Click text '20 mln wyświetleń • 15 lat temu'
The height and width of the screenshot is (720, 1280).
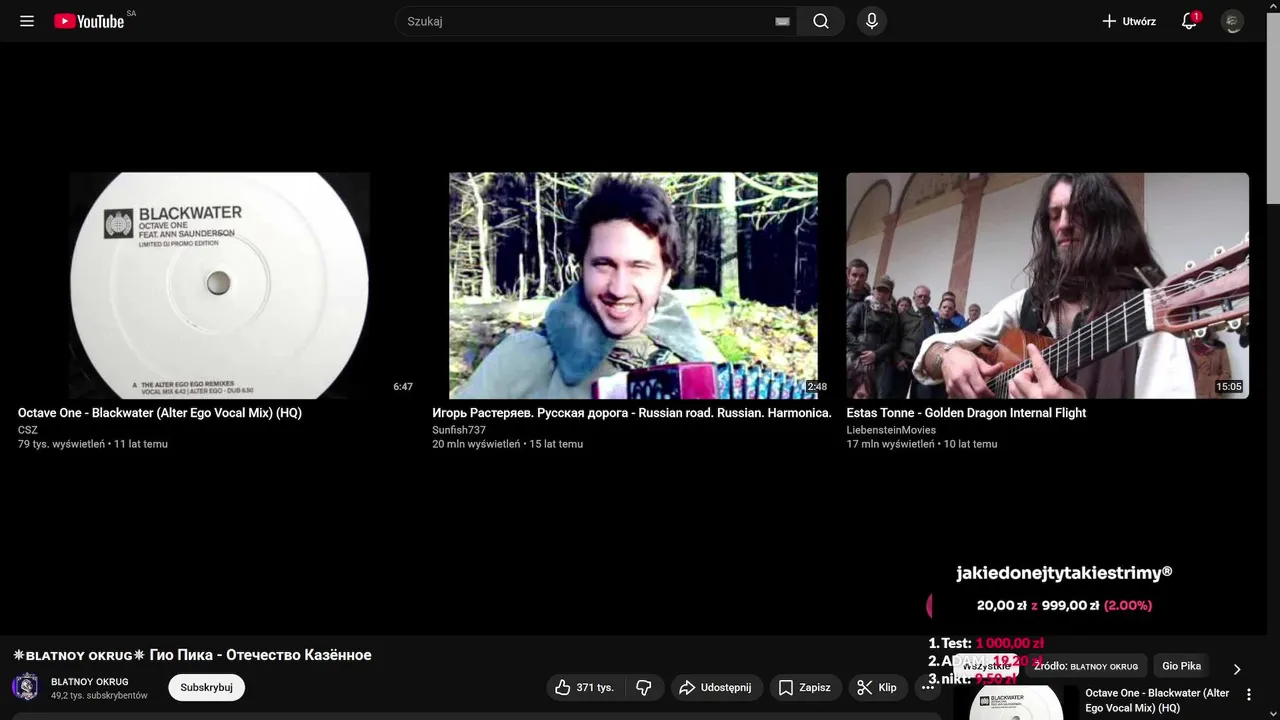coord(507,444)
